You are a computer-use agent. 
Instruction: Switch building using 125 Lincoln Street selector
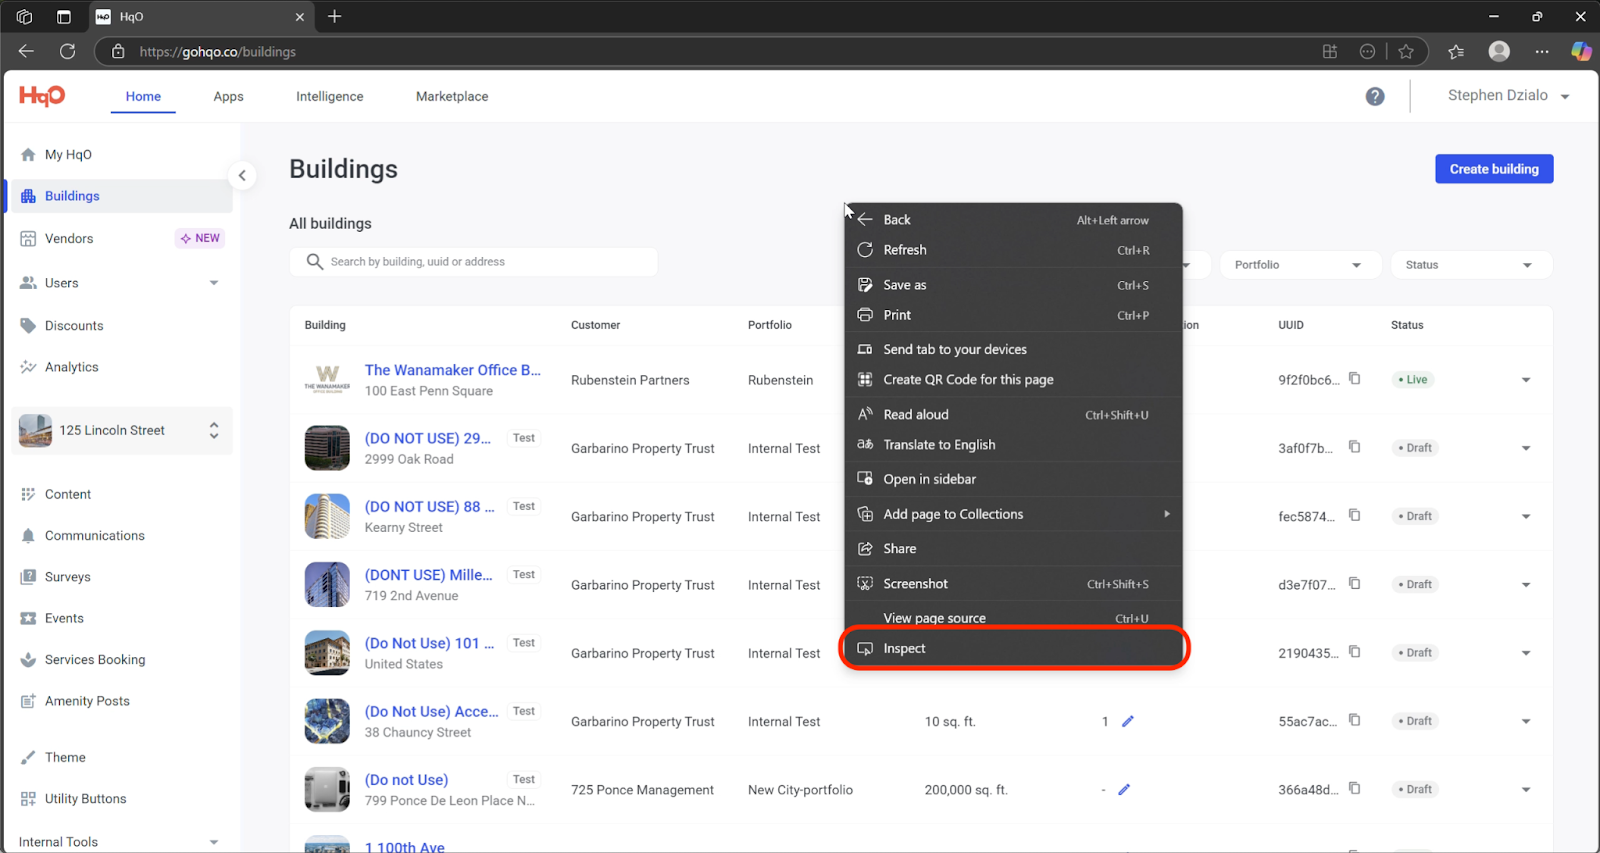[x=122, y=431]
